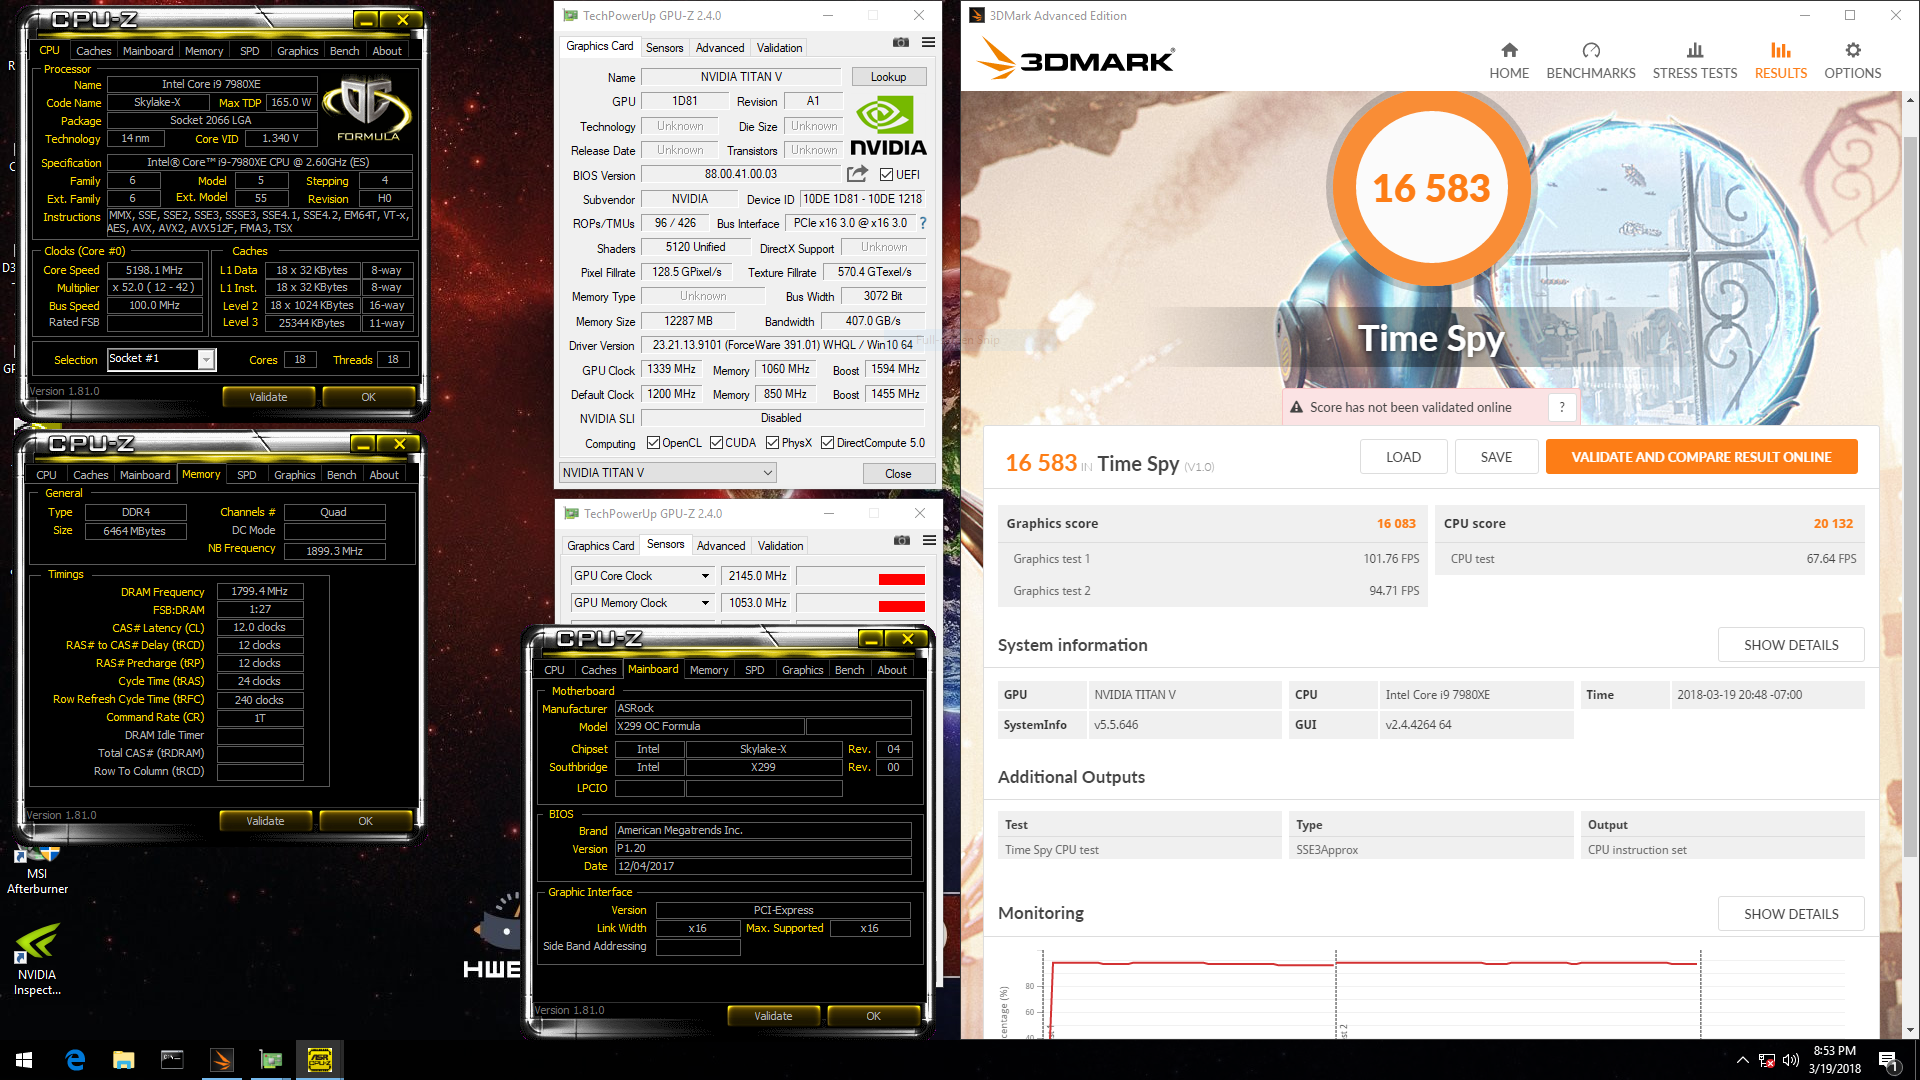The image size is (1920, 1080).
Task: Click Bus Interface question mark in GPU-Z
Action: coord(923,223)
